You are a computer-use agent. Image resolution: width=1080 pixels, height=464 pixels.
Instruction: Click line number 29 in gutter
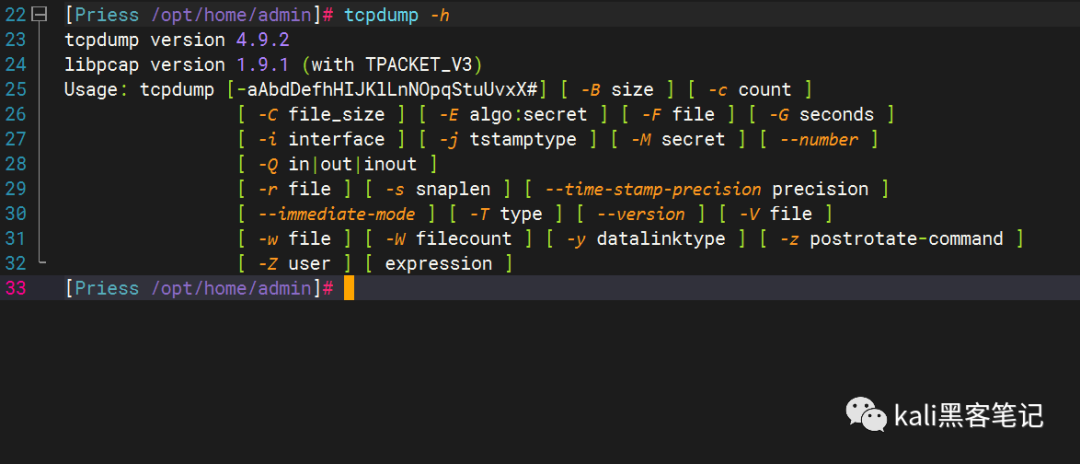14,189
